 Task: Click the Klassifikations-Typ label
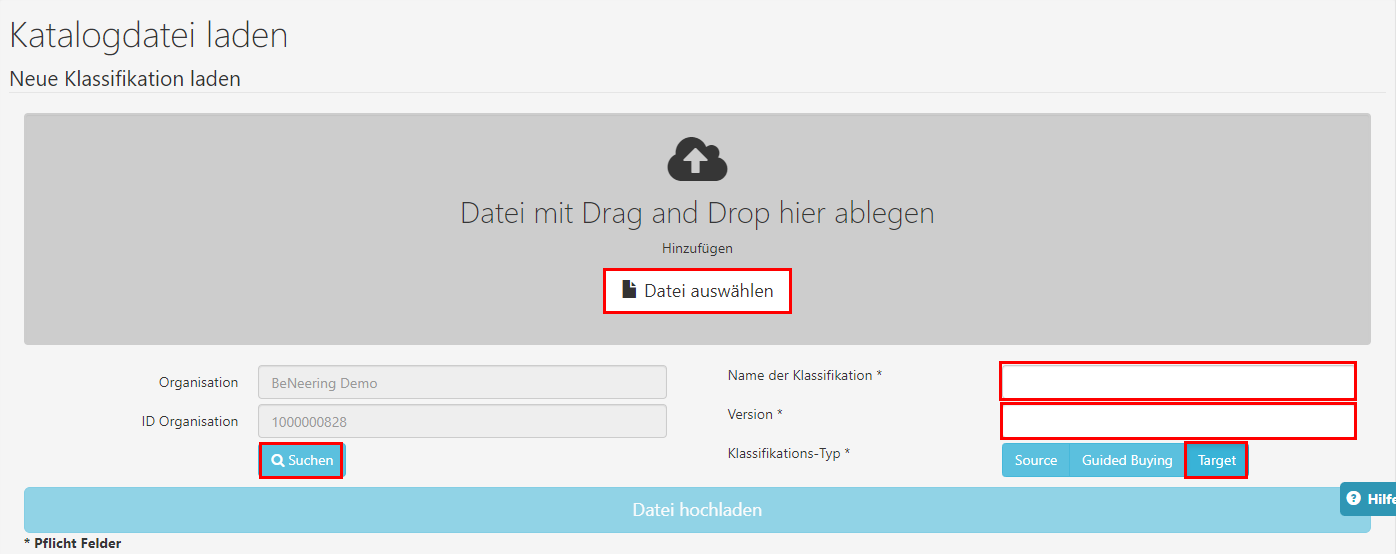788,453
